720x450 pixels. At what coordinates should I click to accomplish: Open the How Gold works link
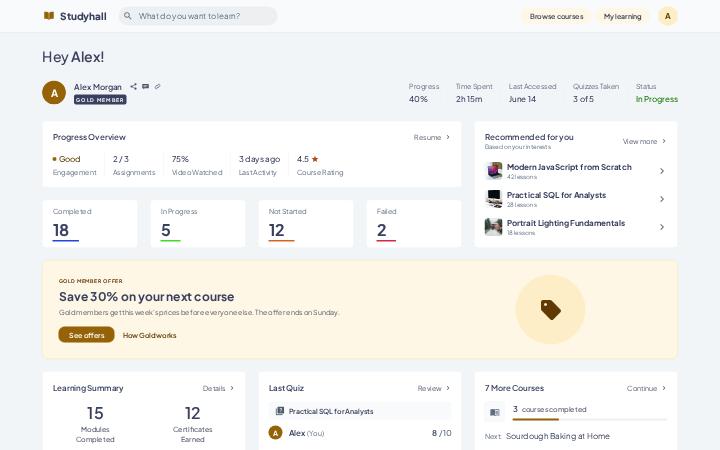[x=149, y=335]
